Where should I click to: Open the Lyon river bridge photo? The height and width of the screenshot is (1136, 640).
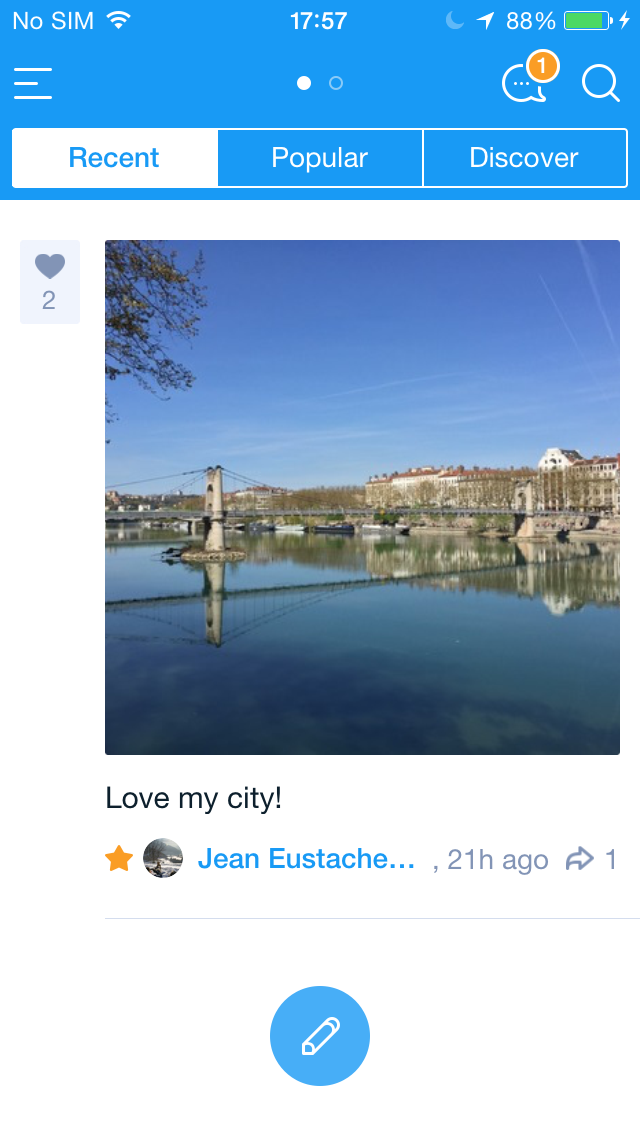pos(362,497)
